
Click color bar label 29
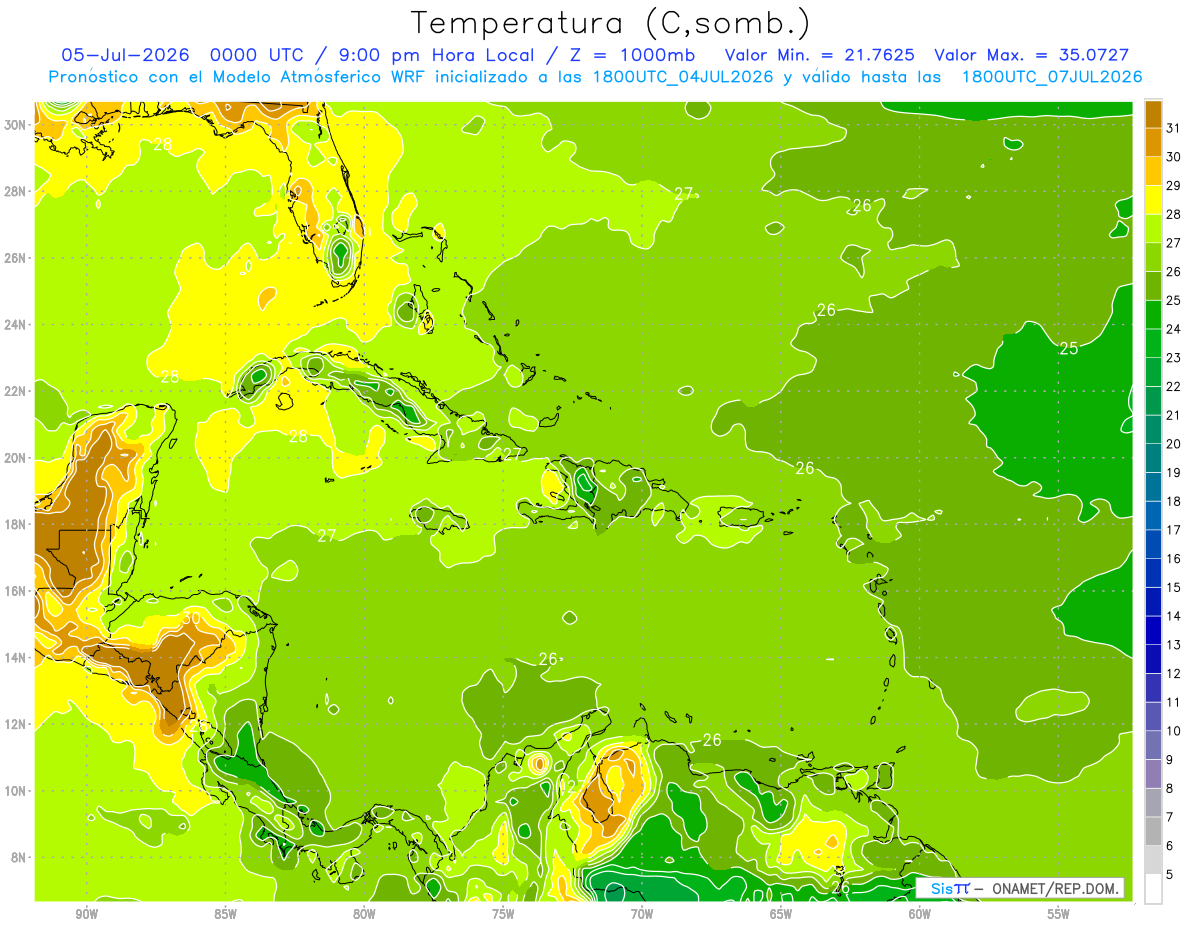pyautogui.click(x=1174, y=185)
